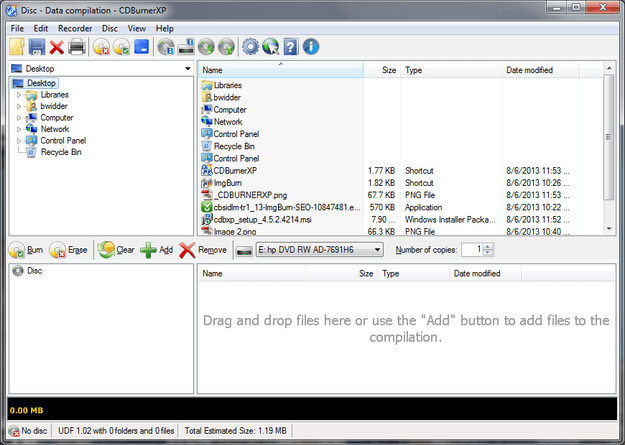The height and width of the screenshot is (445, 625).
Task: Click the blue info About icon
Action: click(311, 47)
